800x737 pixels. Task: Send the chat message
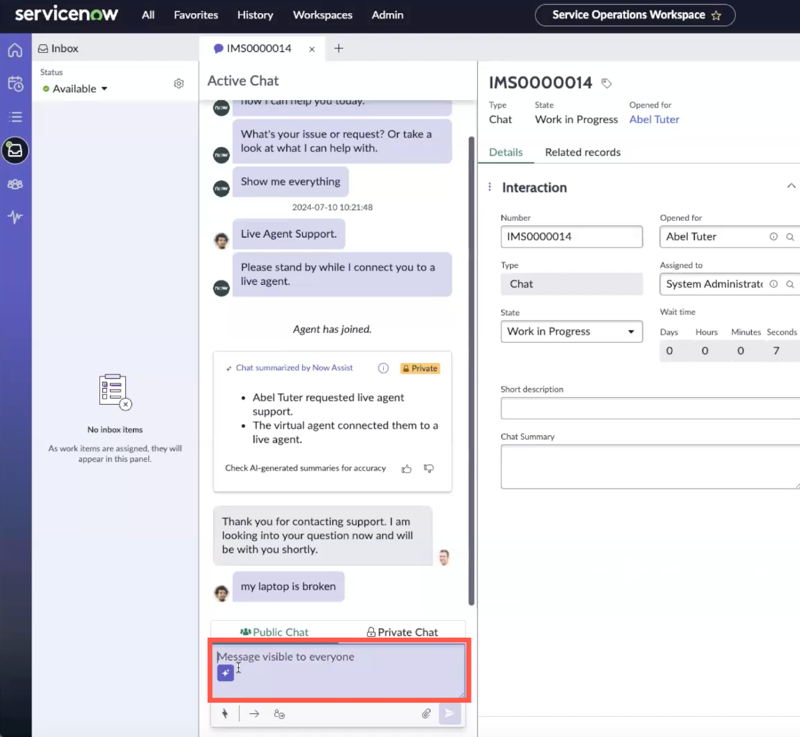tap(449, 714)
